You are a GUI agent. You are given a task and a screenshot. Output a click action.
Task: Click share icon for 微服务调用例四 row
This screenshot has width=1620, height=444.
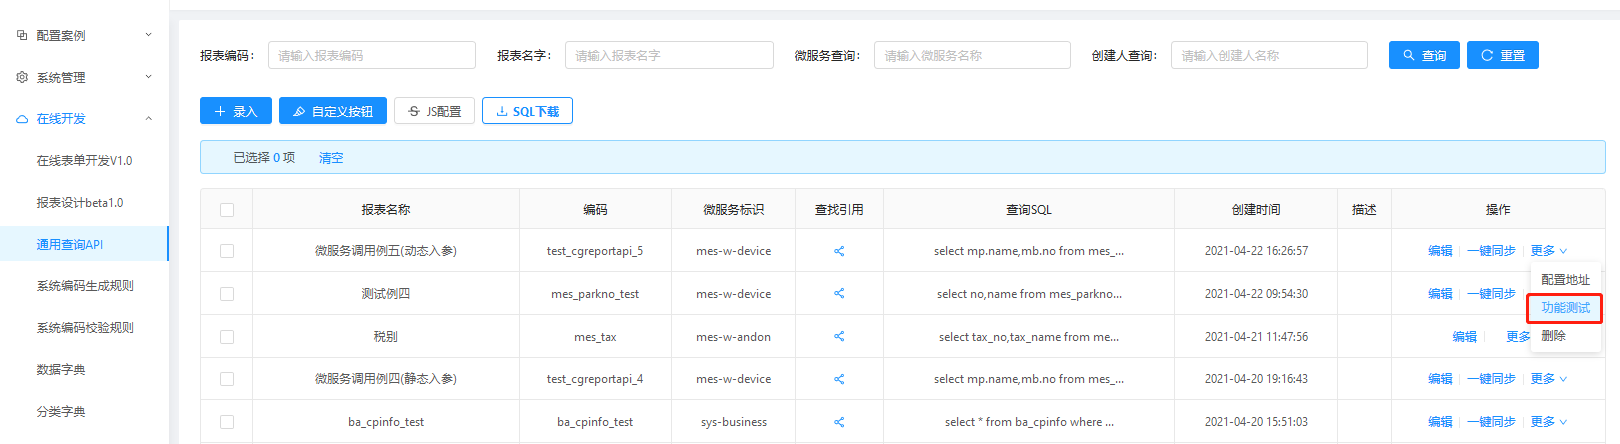click(x=839, y=379)
